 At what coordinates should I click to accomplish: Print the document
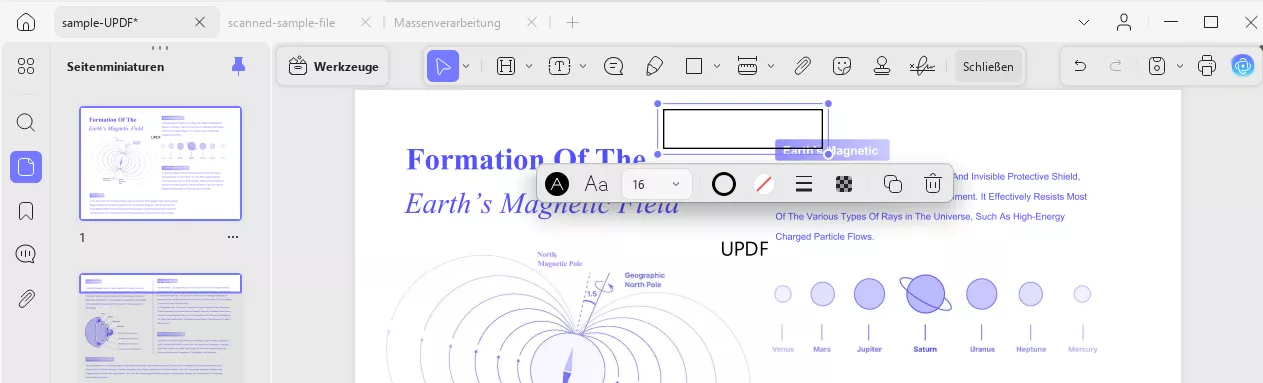coord(1207,66)
